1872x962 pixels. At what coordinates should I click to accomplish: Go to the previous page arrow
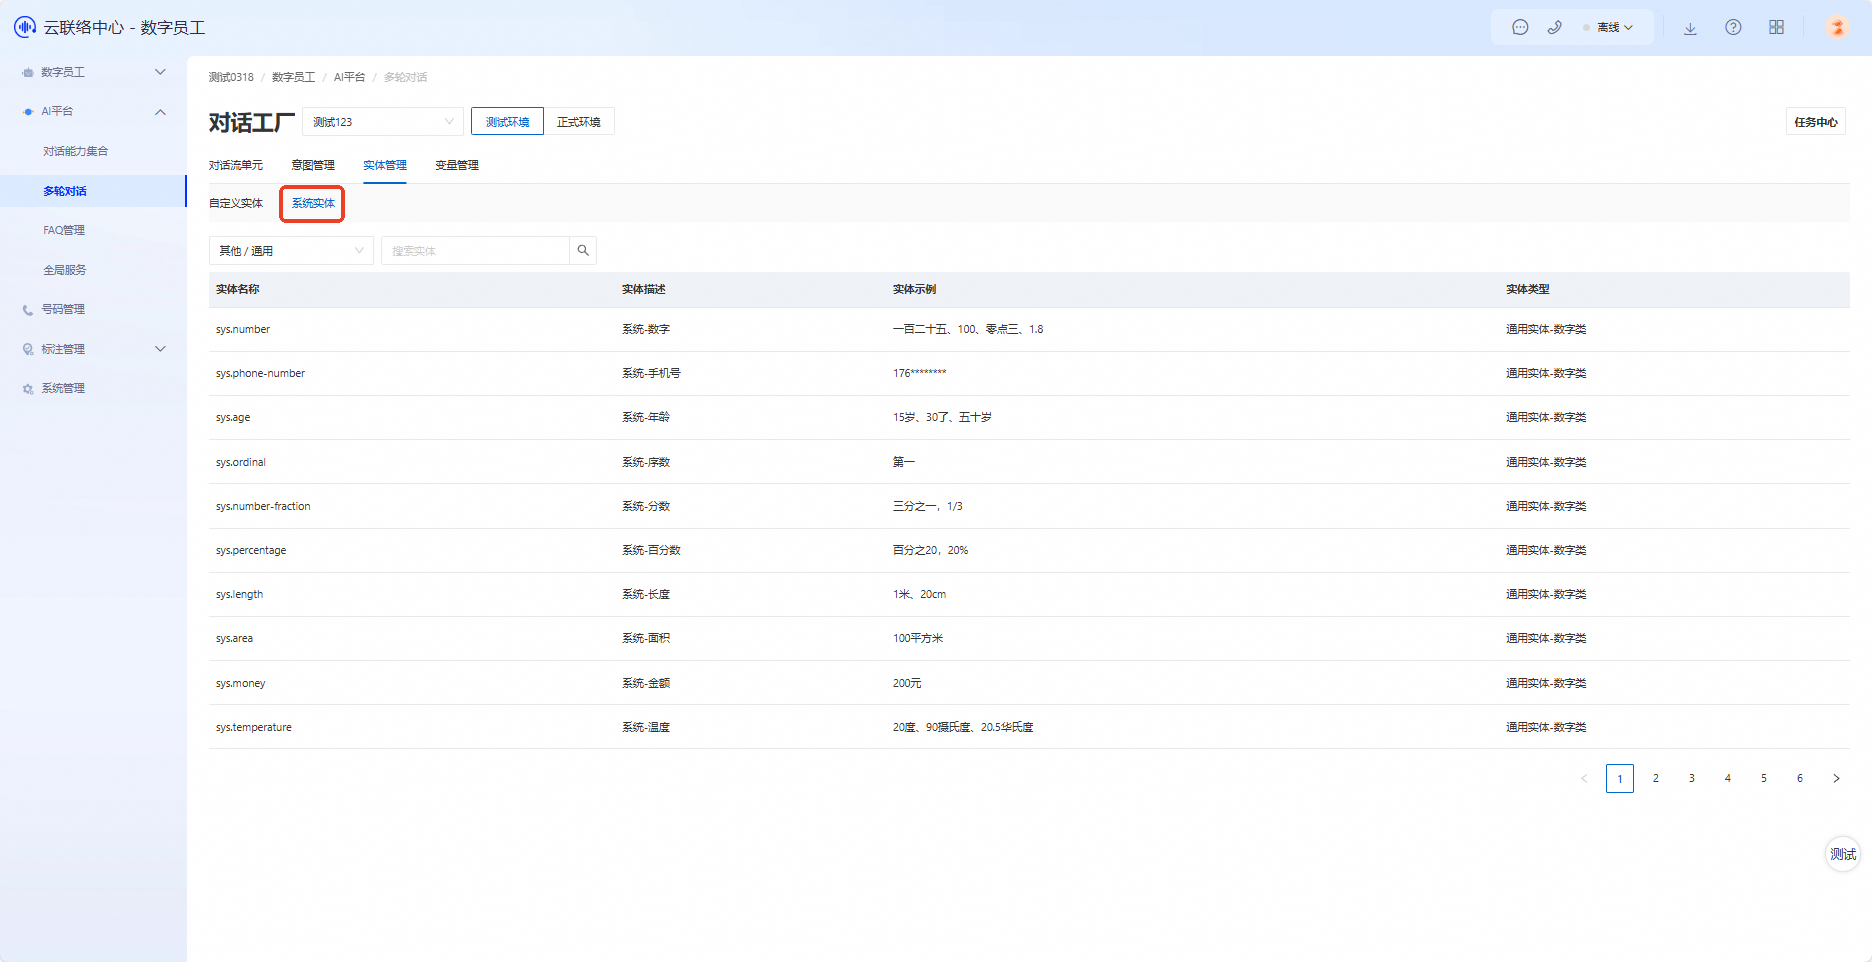(1584, 778)
